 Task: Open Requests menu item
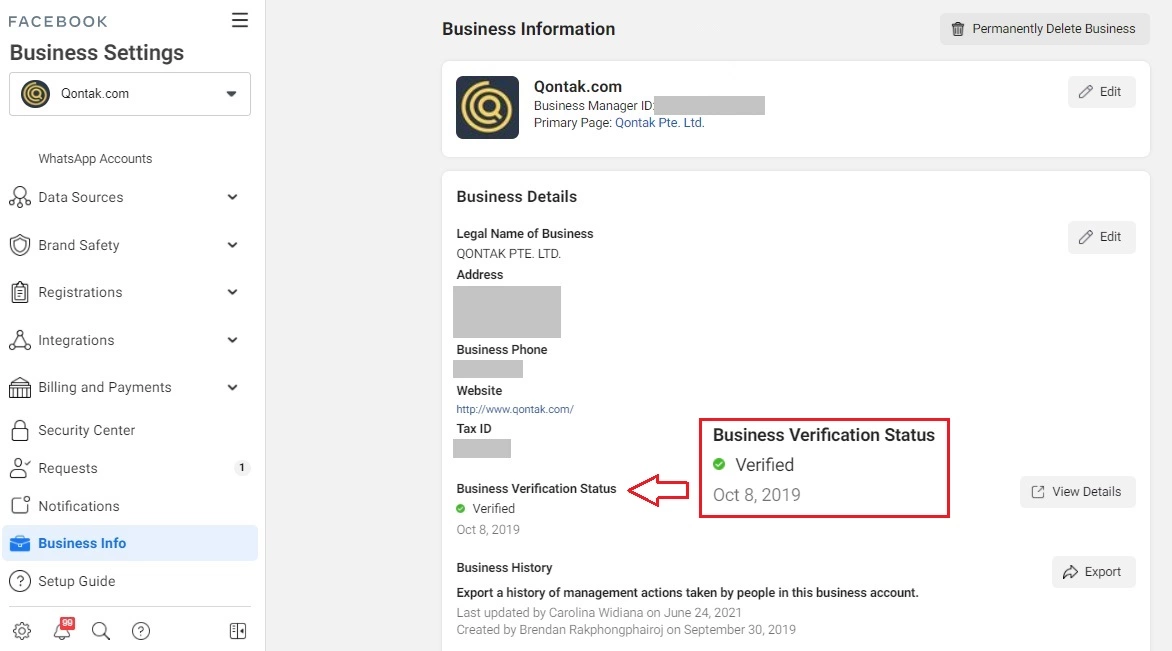coord(68,468)
